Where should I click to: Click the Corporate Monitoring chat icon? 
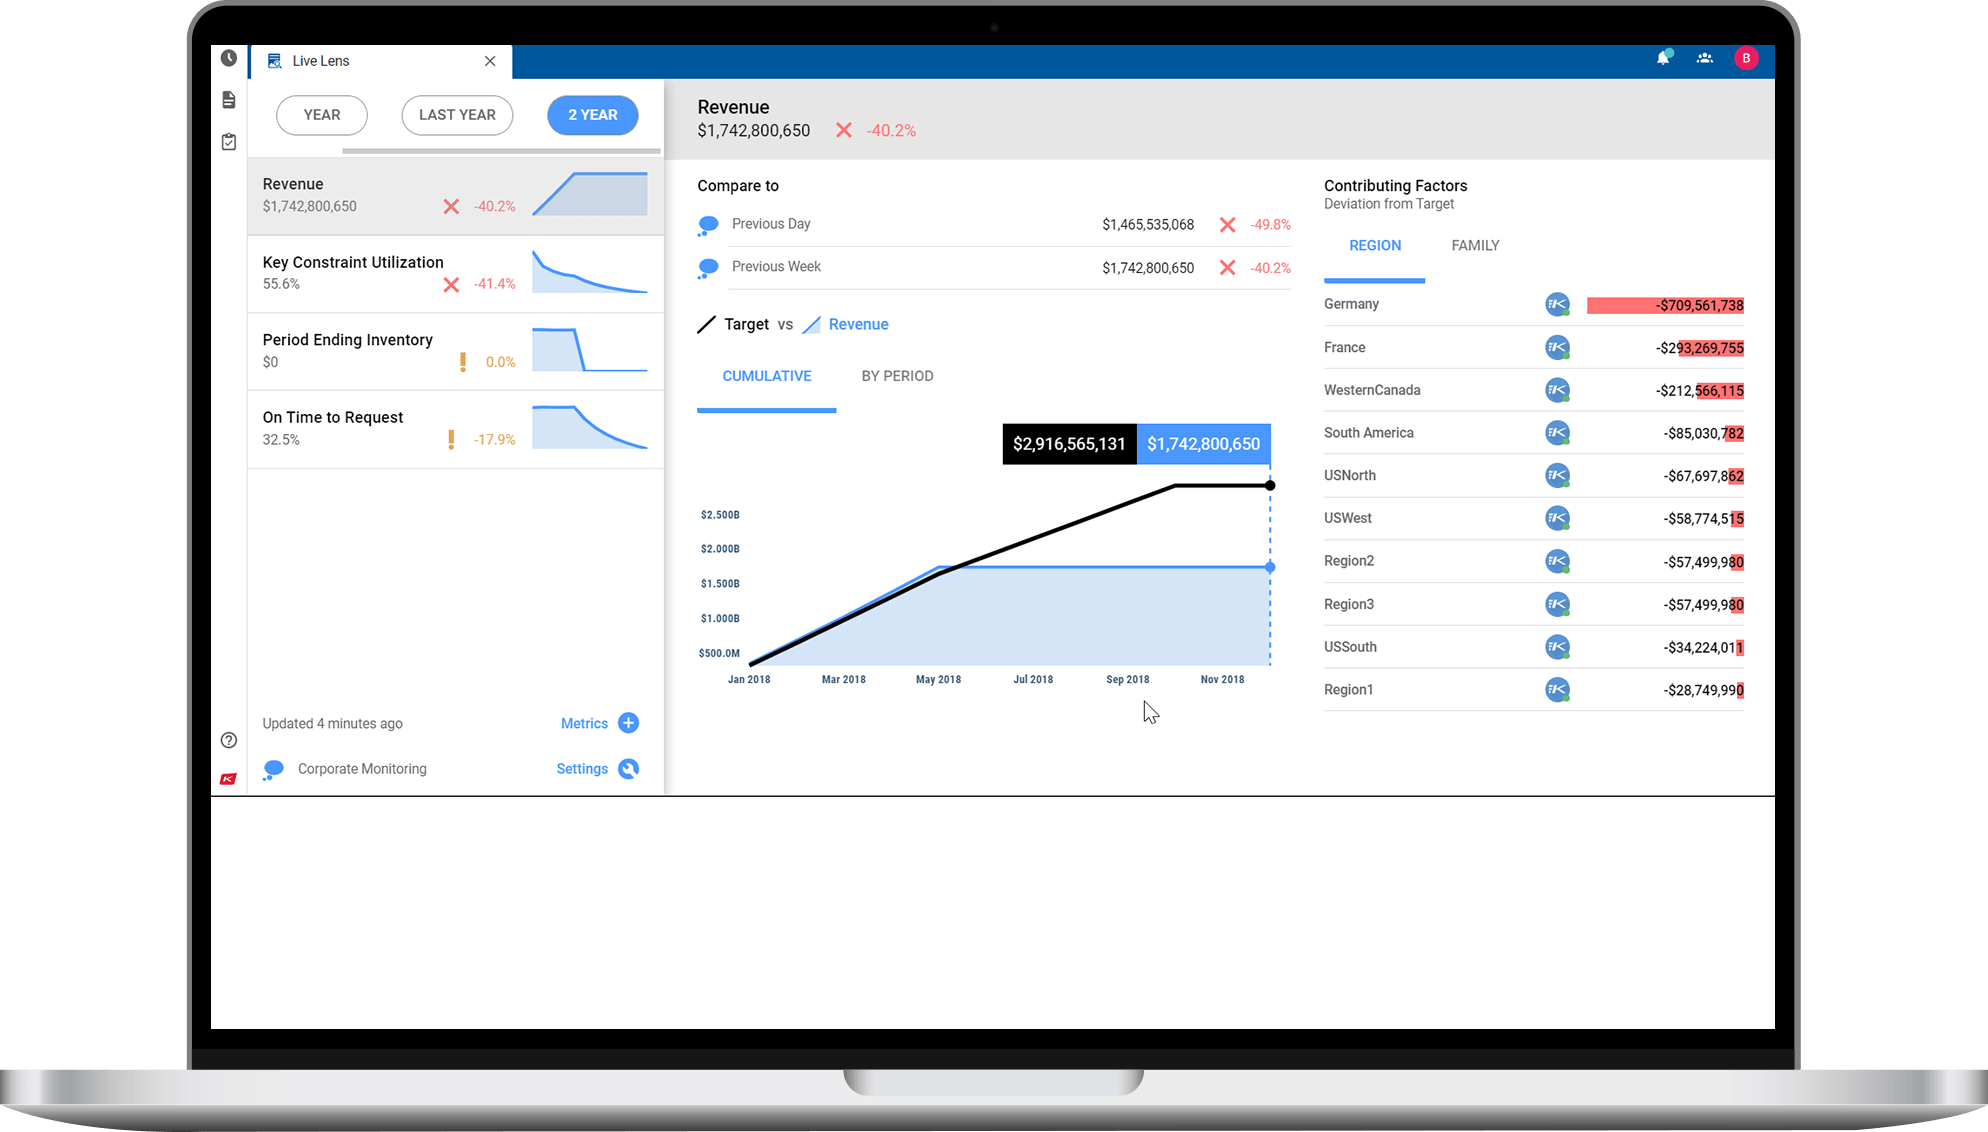(273, 767)
